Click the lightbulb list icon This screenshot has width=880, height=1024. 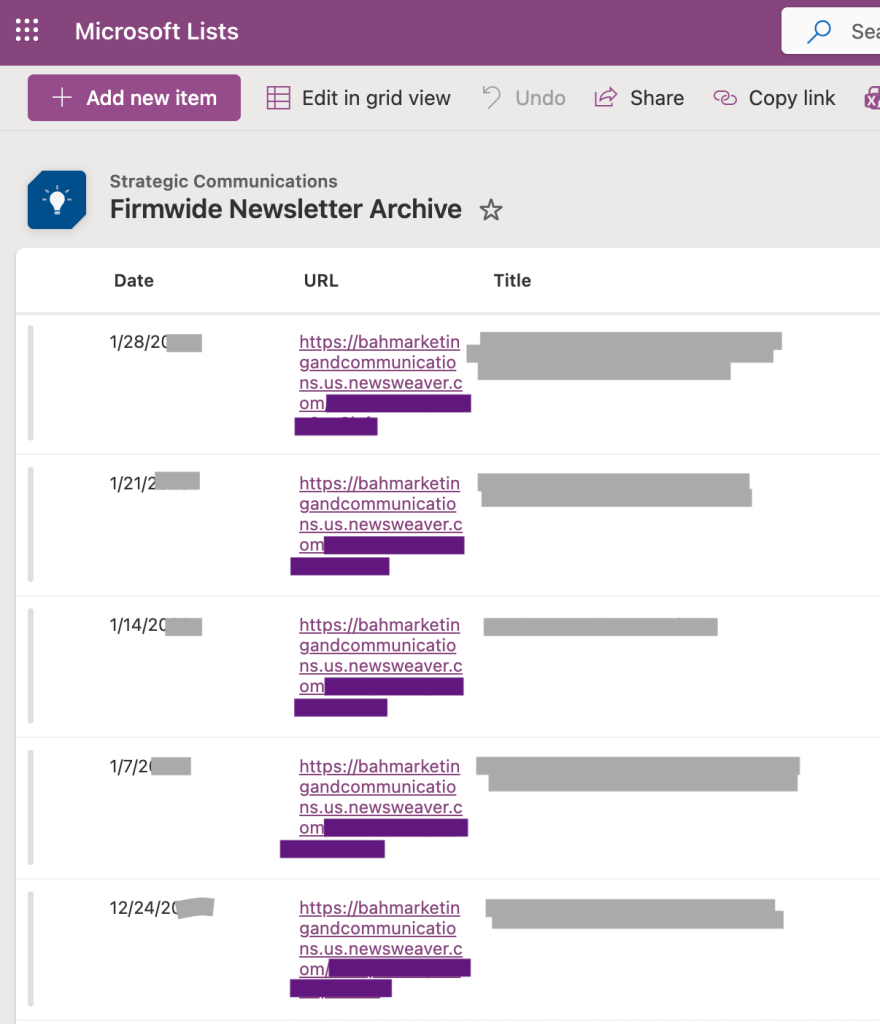[x=56, y=197]
